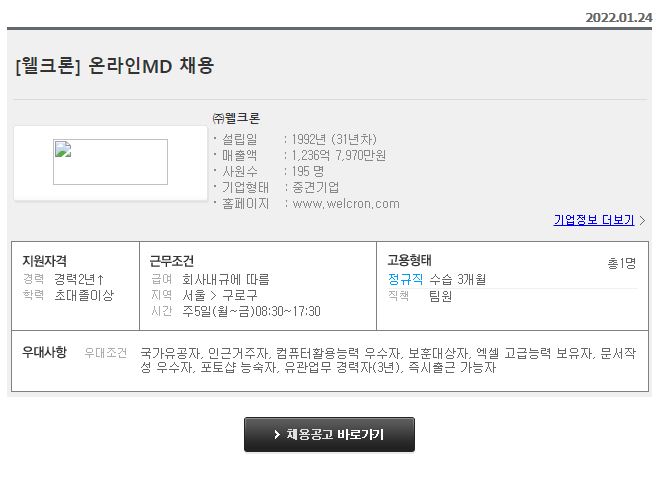Click the salary text 회사내규에 따름
Screen dimensions: 658x487
(x=226, y=279)
